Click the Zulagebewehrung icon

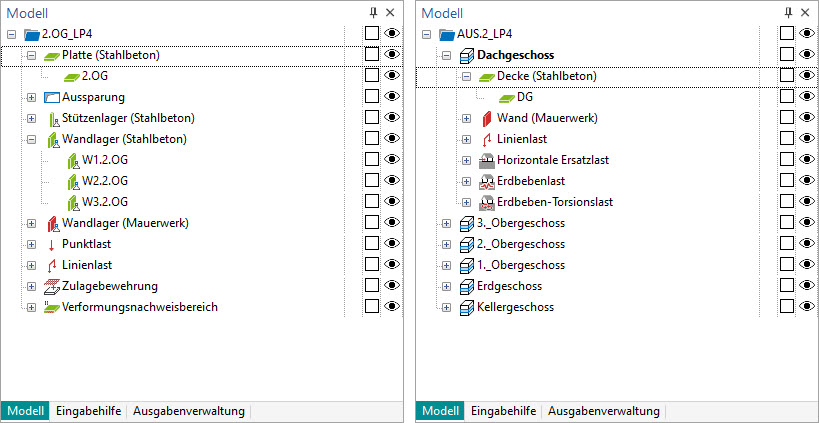pyautogui.click(x=52, y=286)
